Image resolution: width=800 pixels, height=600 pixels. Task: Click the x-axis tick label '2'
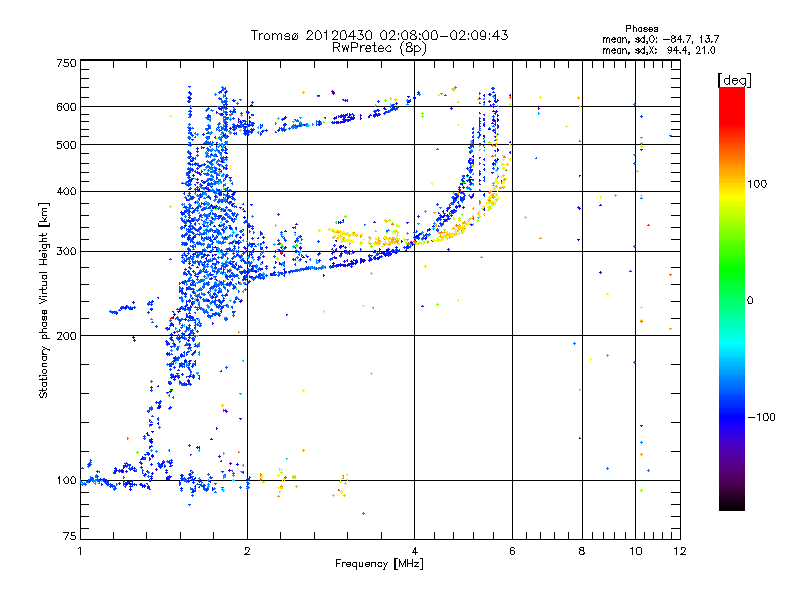[x=247, y=551]
